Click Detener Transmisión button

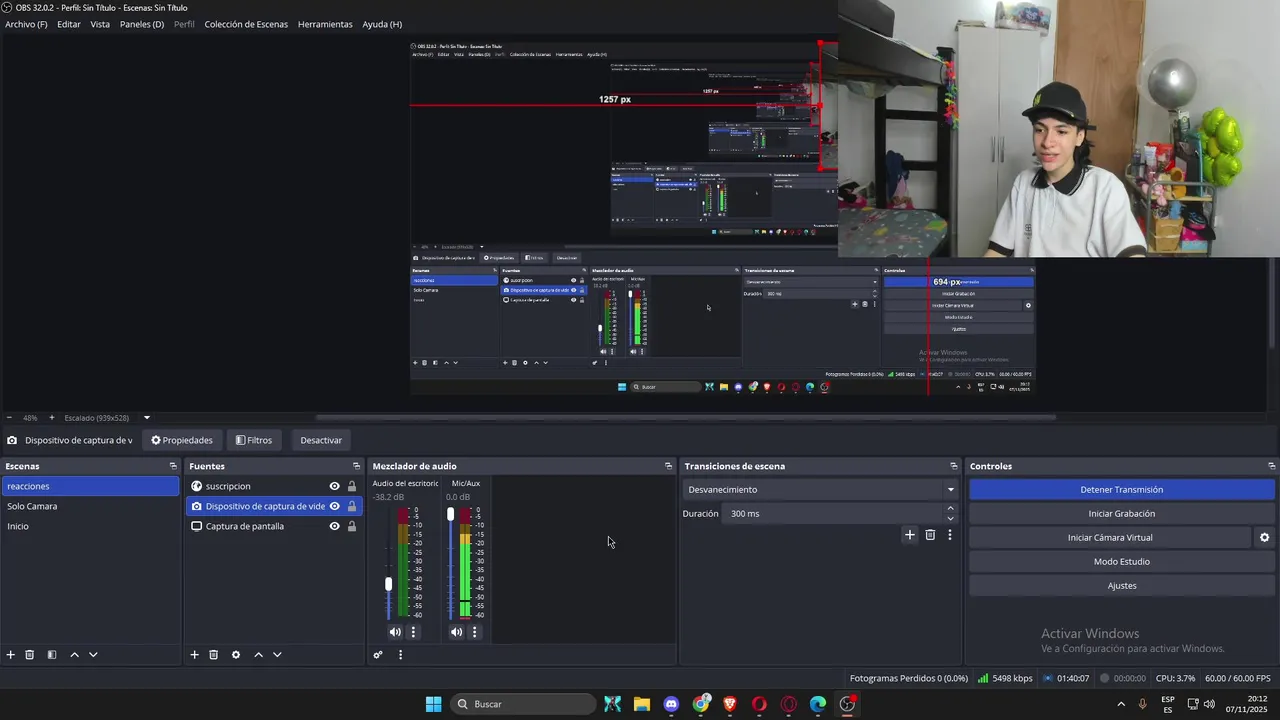tap(1121, 489)
